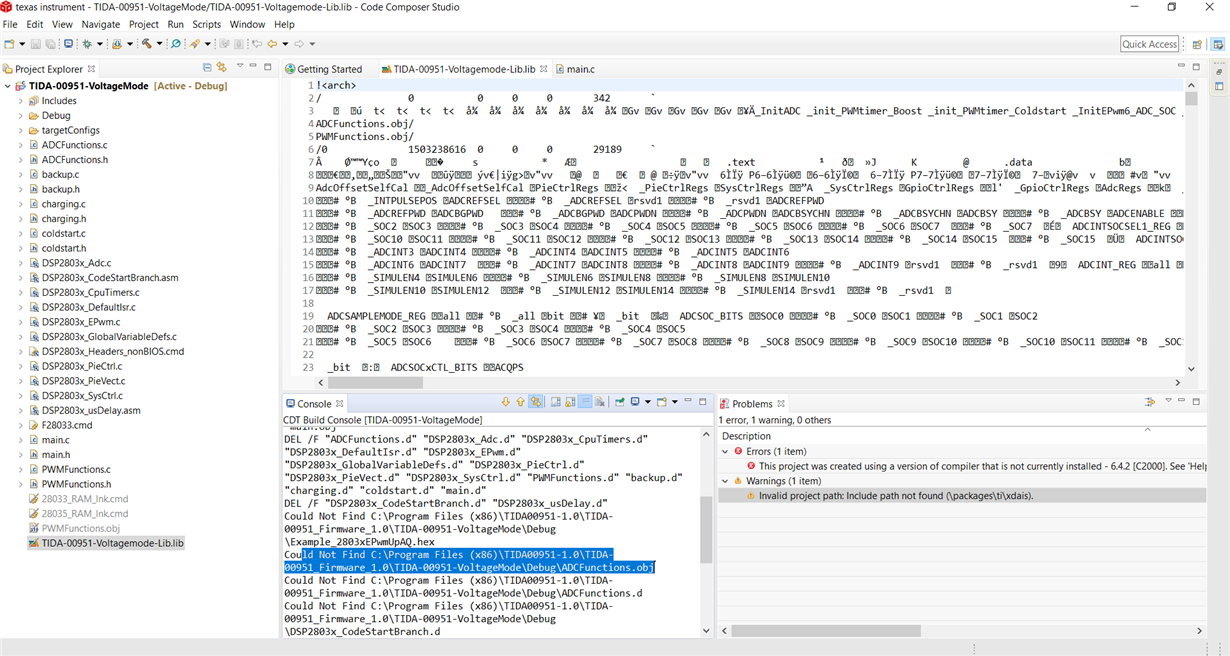Select the Problems tab
Screen dimensions: 1230x656
752,404
